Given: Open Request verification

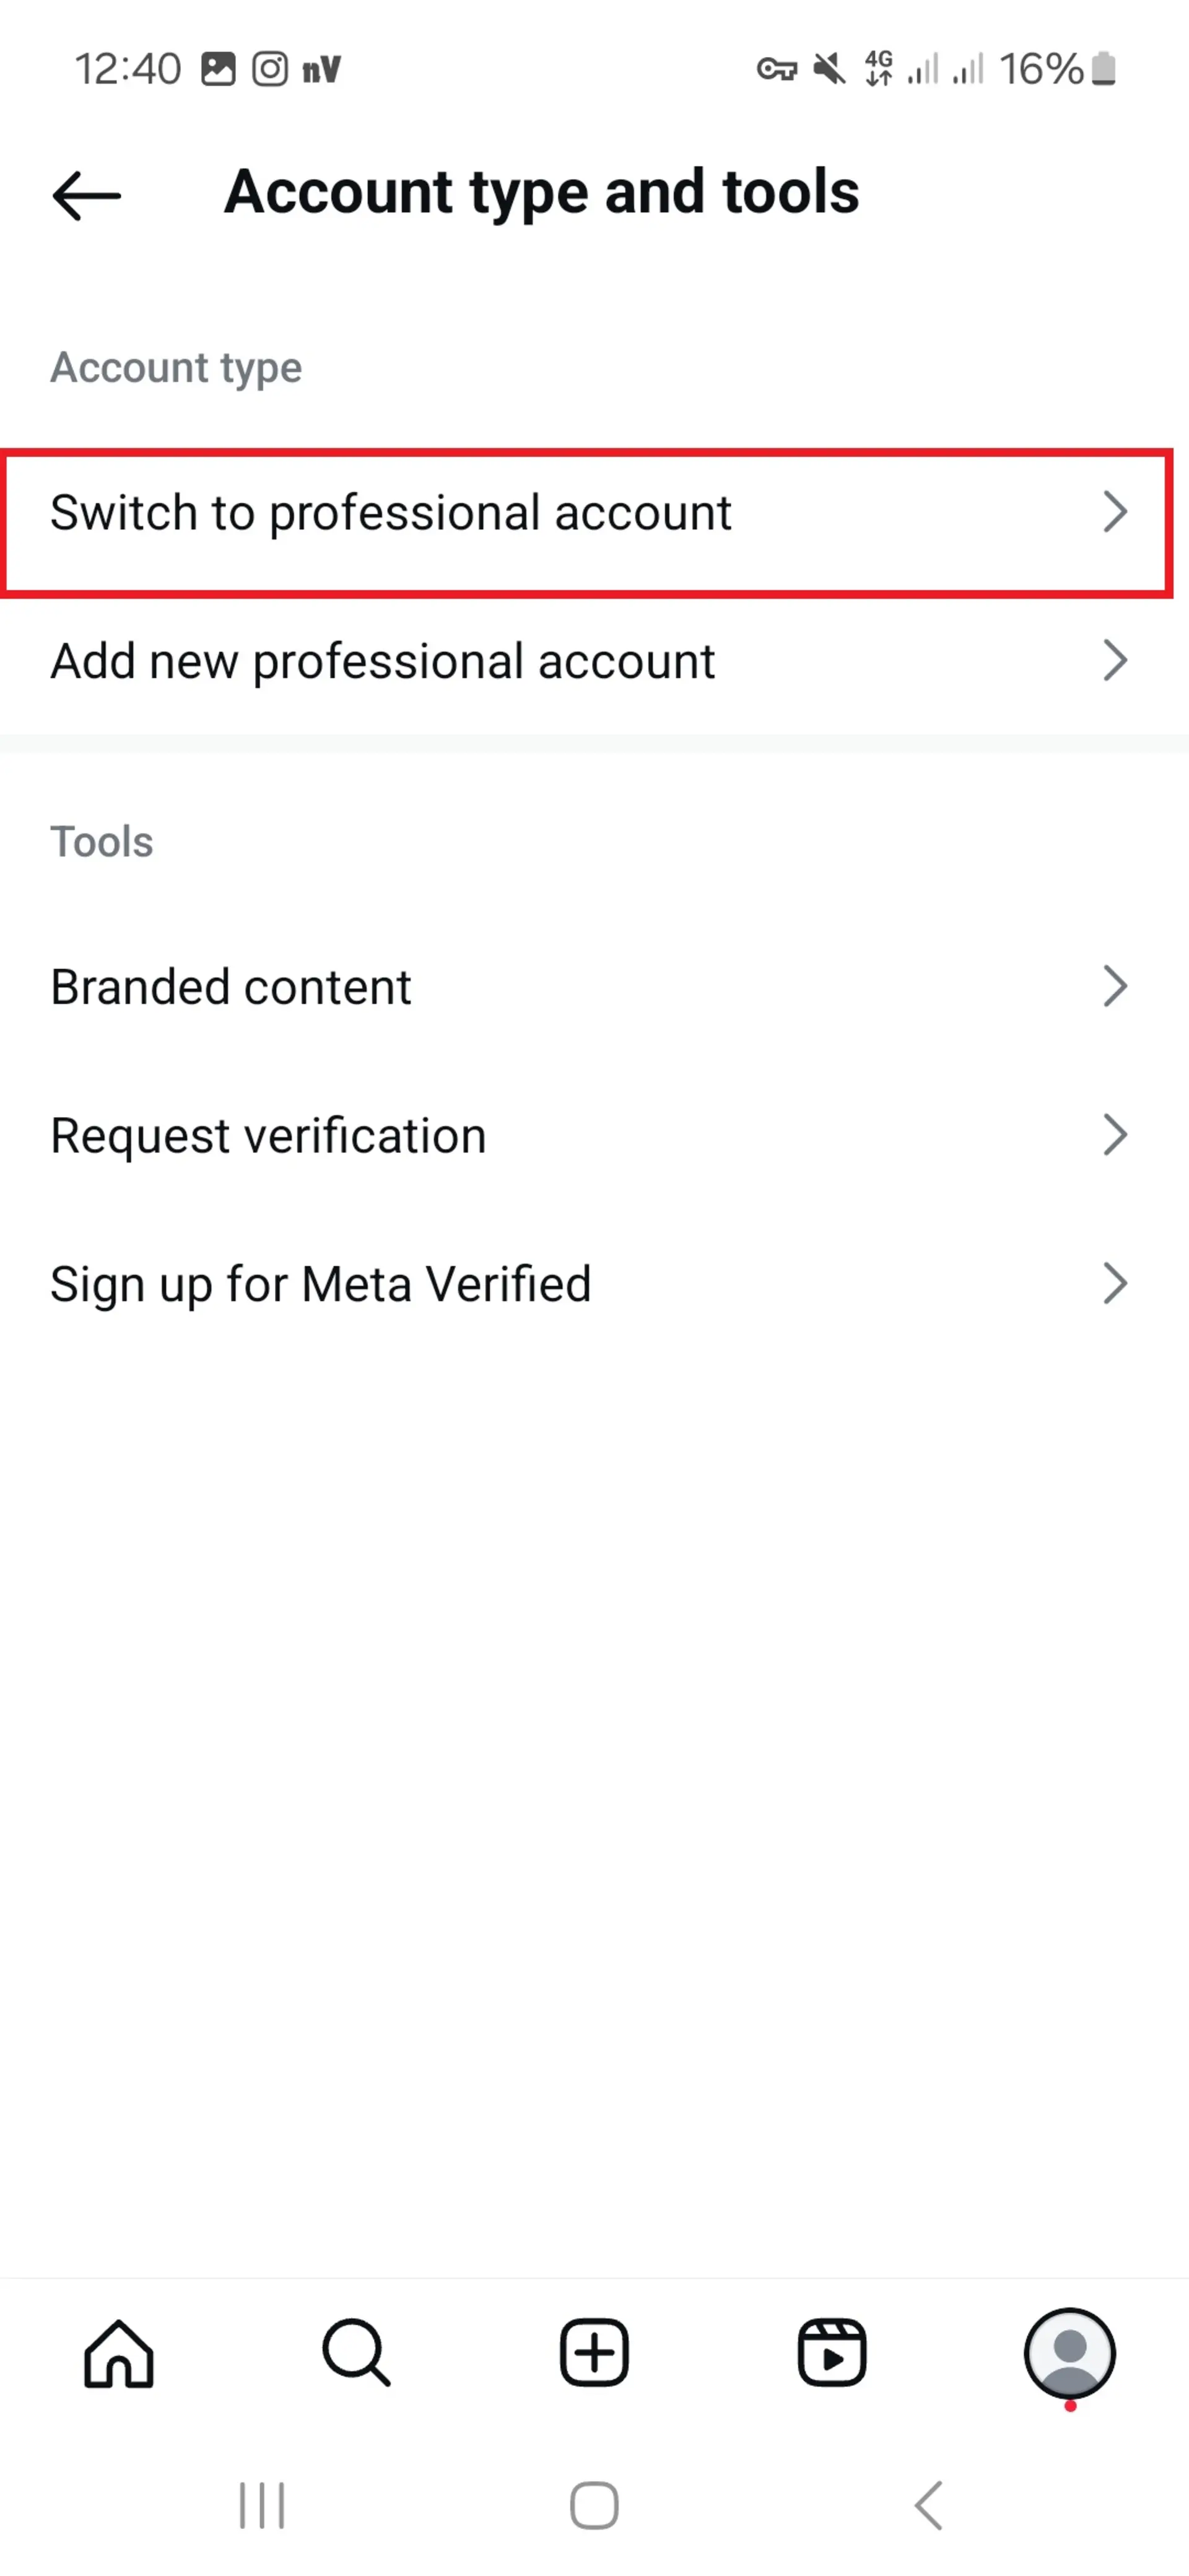Looking at the screenshot, I should coord(594,1135).
